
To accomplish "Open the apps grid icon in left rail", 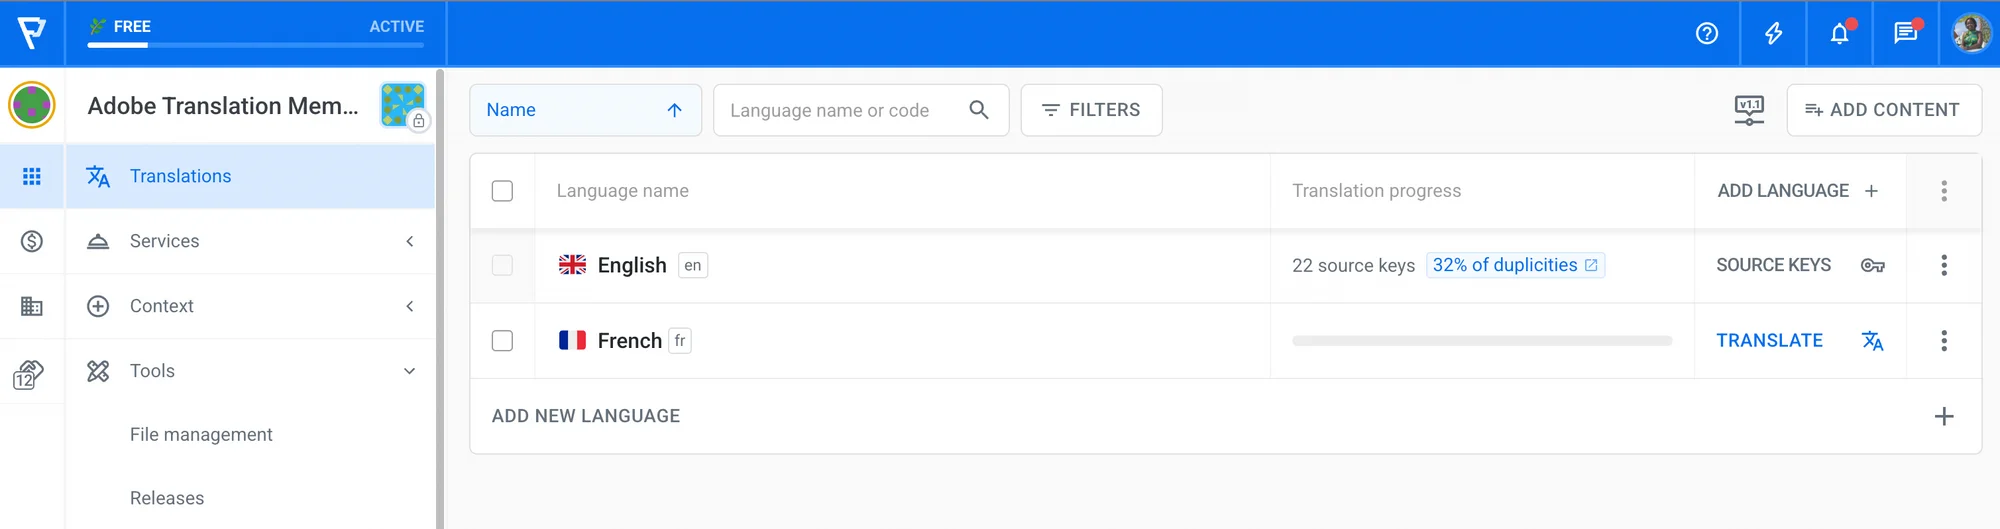I will click(x=32, y=176).
